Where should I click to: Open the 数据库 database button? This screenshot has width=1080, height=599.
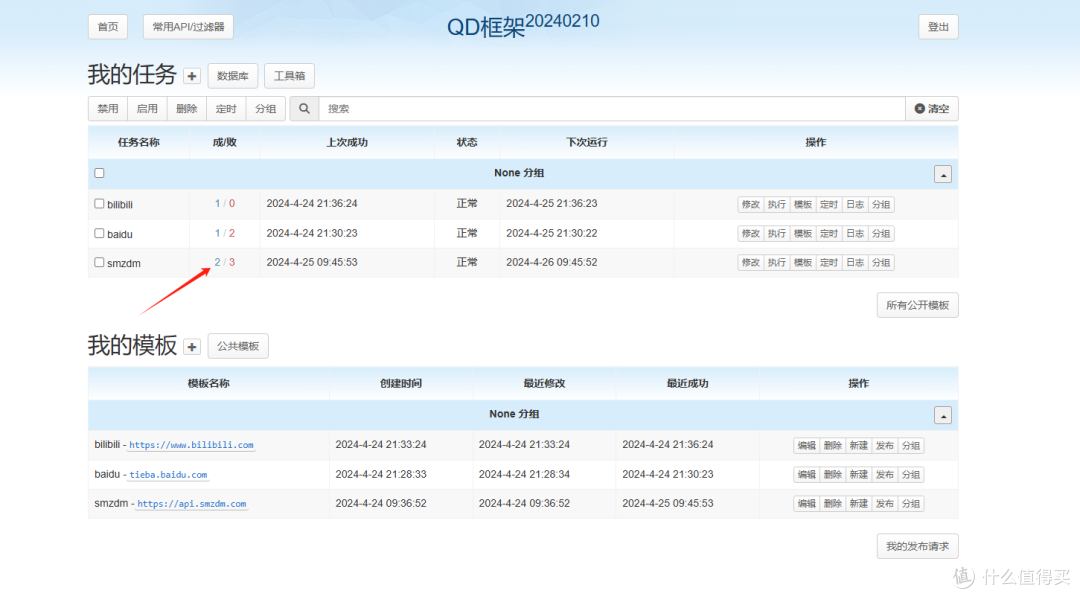click(x=233, y=76)
